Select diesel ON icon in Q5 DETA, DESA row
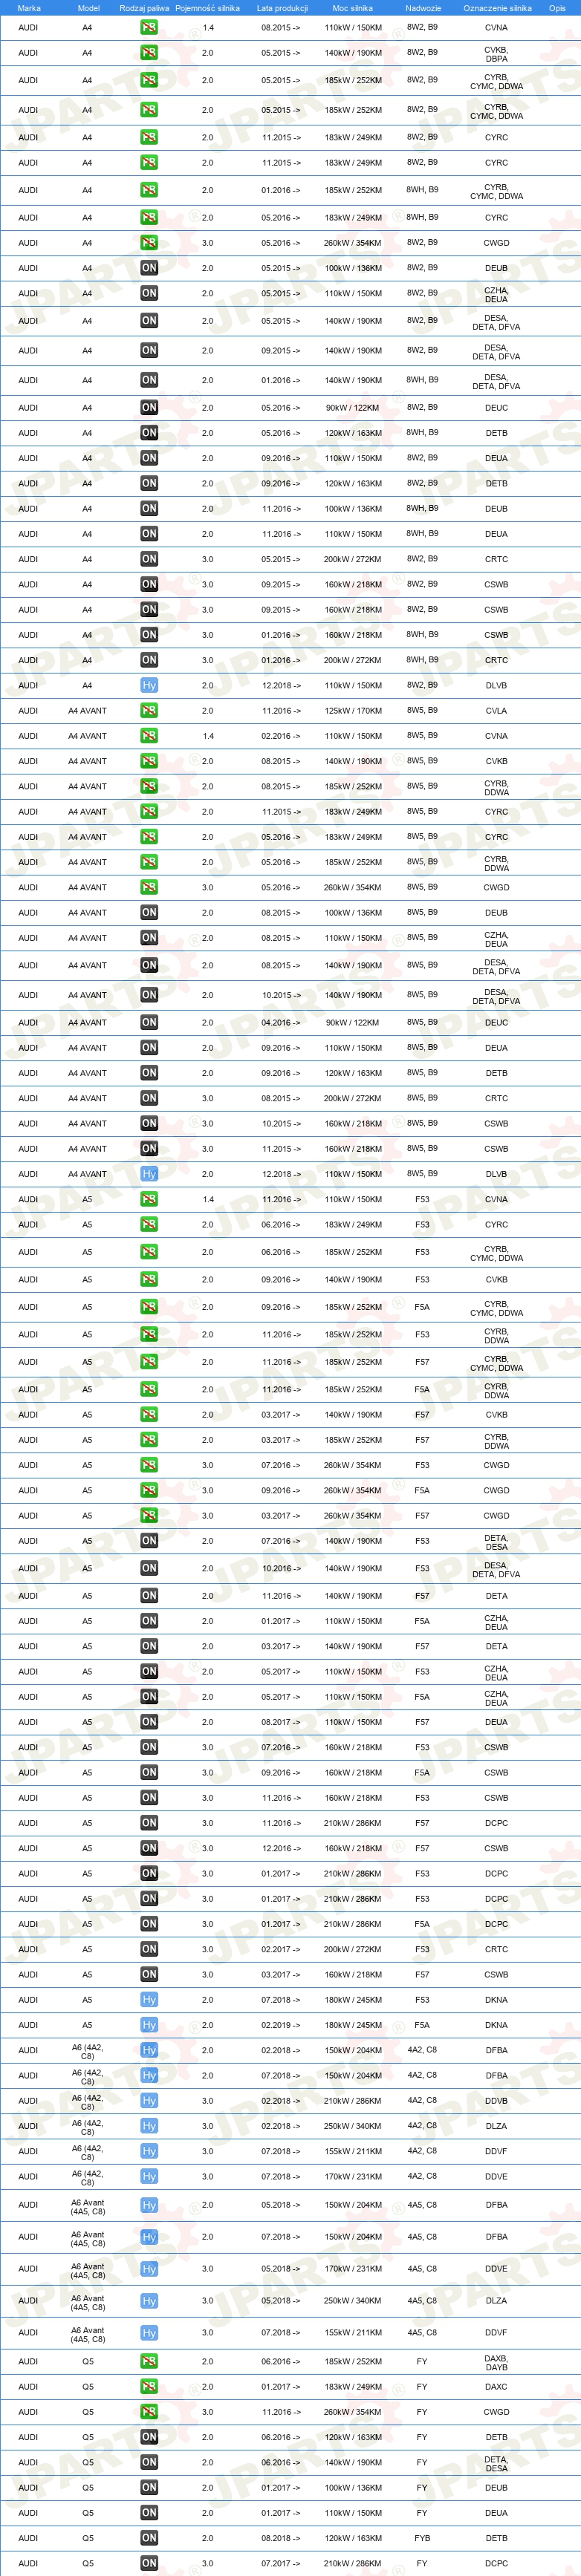 pyautogui.click(x=149, y=2462)
